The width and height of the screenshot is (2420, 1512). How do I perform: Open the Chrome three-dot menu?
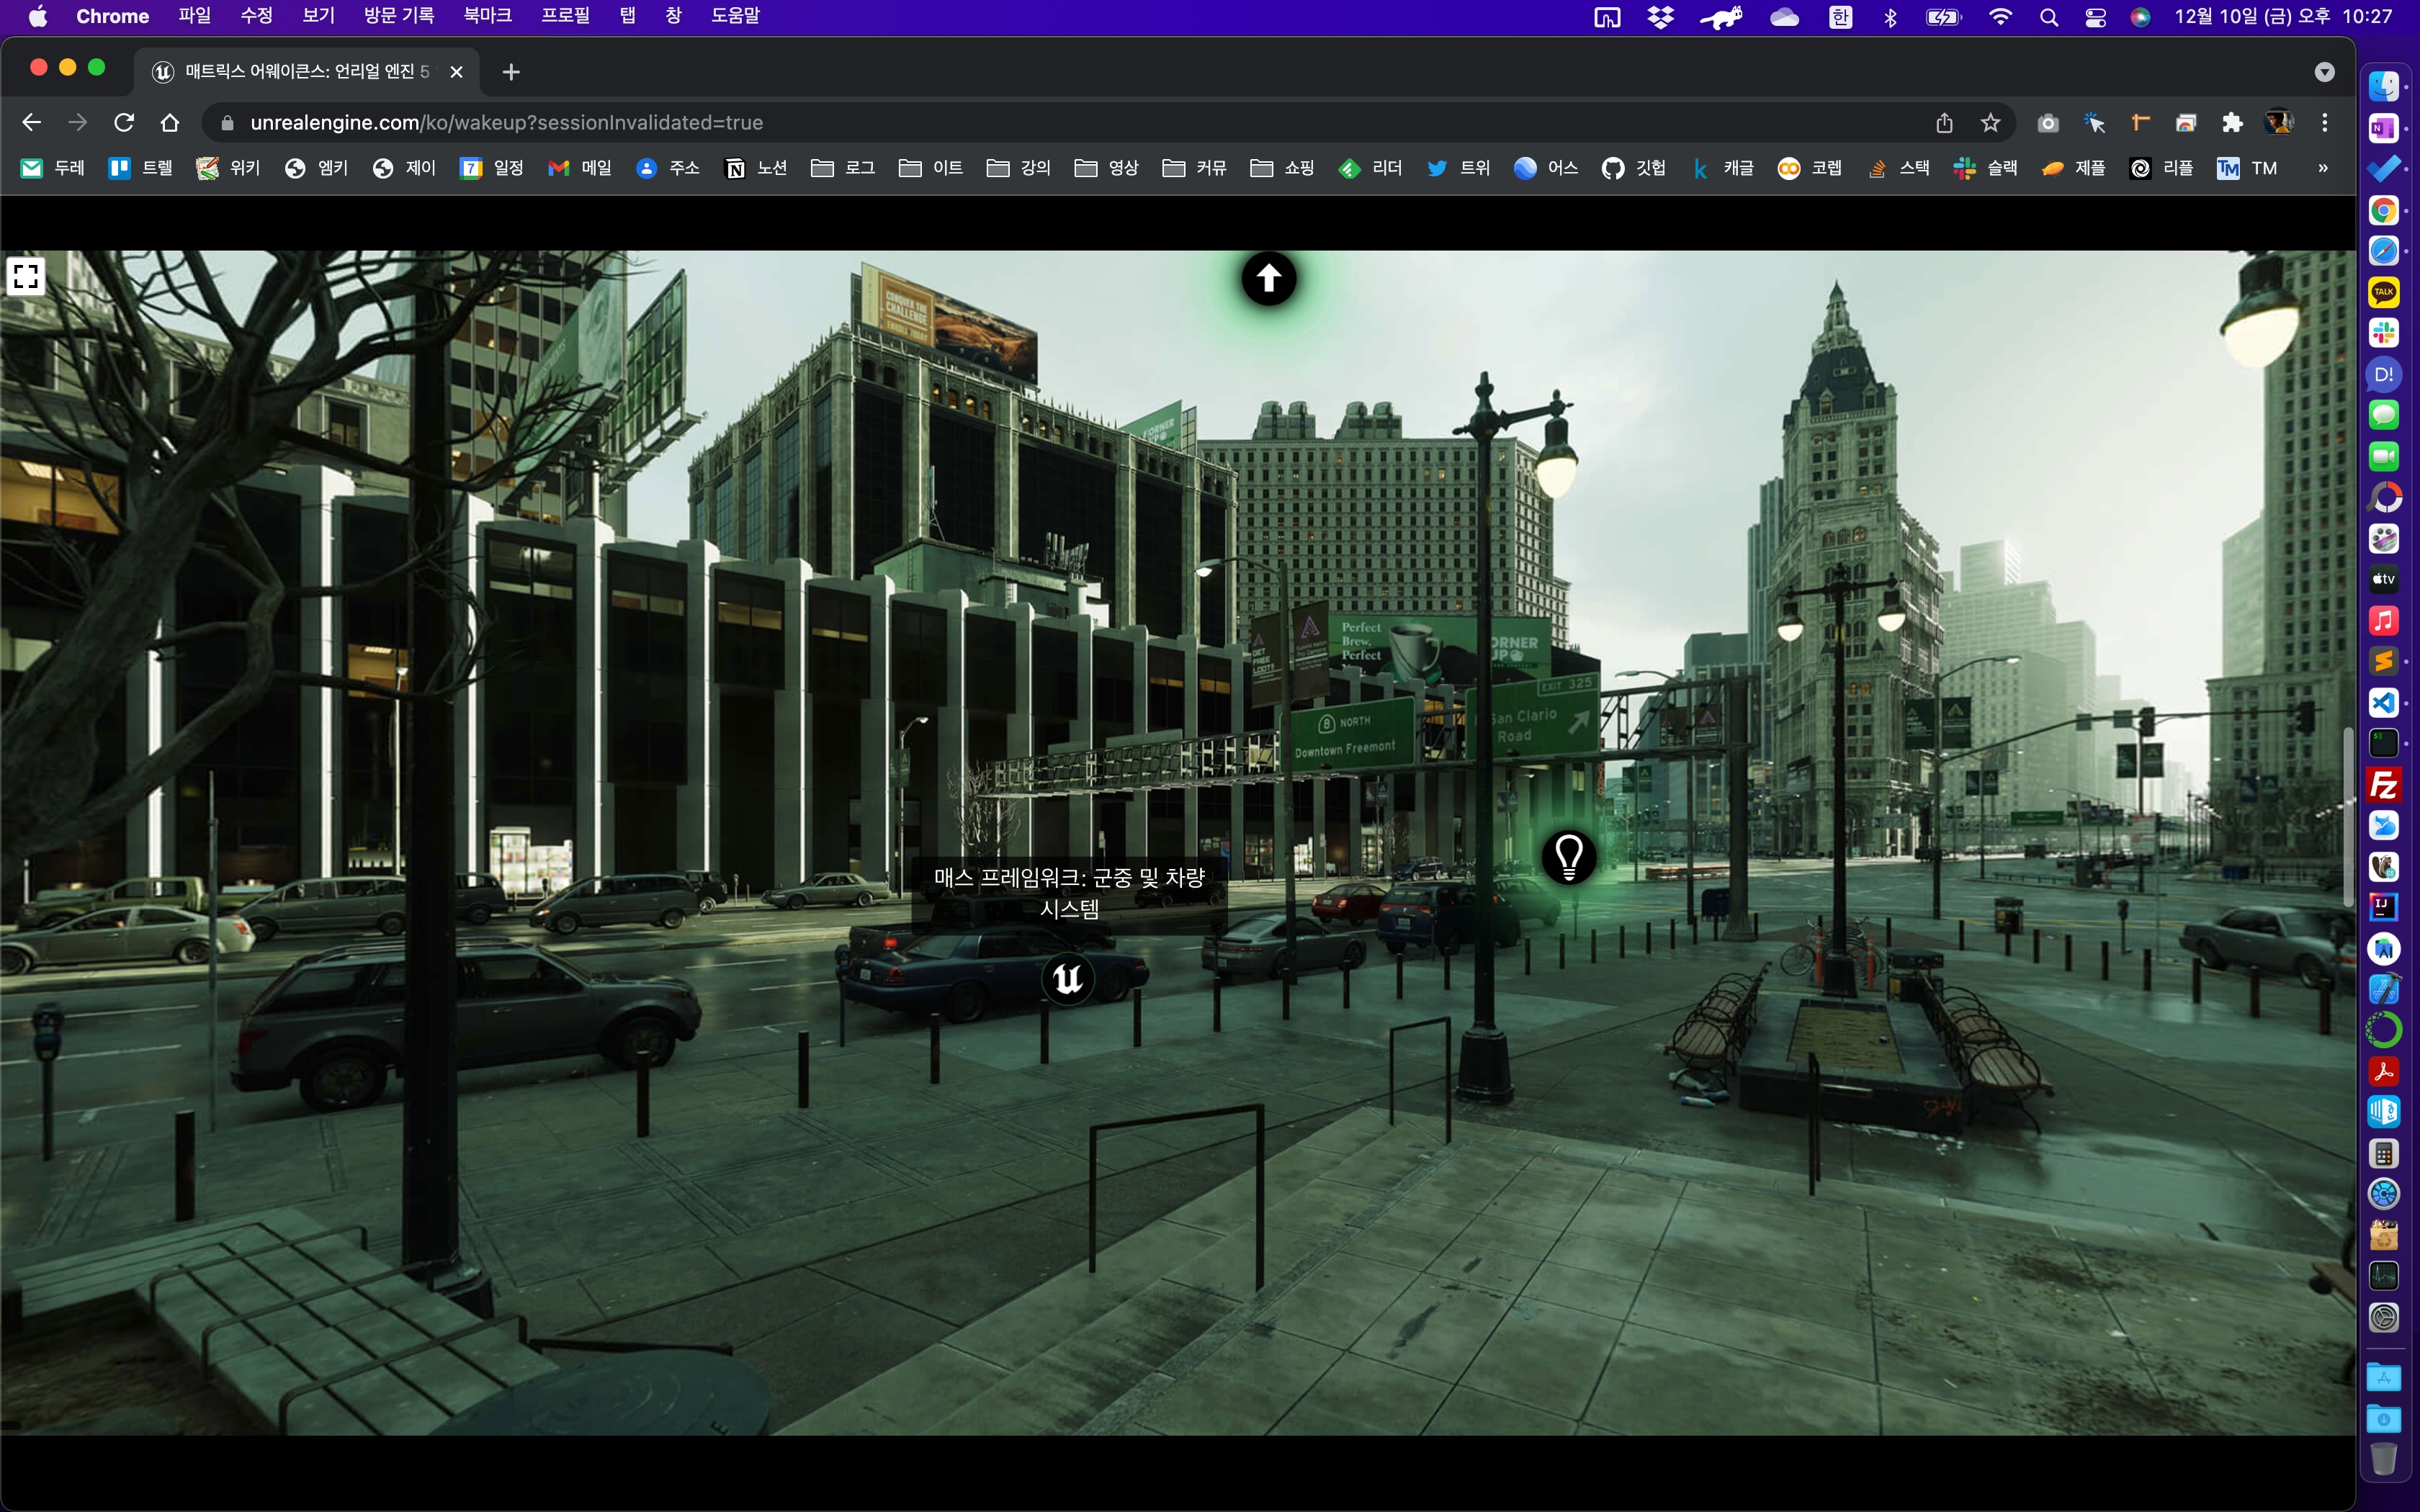[x=2325, y=122]
